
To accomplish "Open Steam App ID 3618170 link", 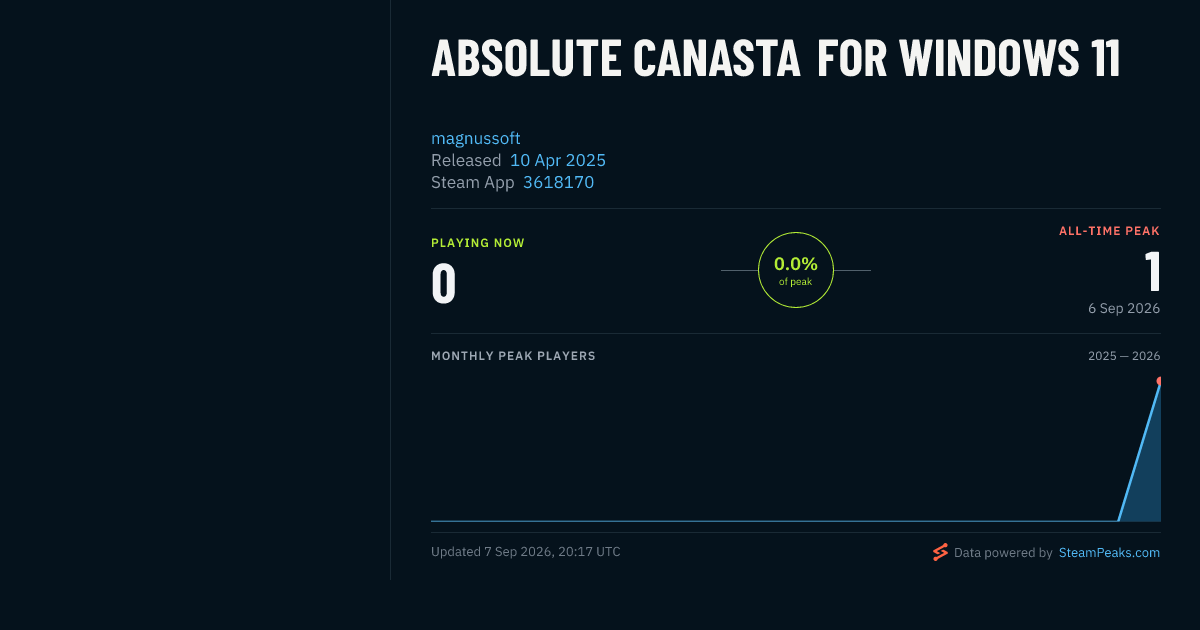I will click(x=558, y=182).
